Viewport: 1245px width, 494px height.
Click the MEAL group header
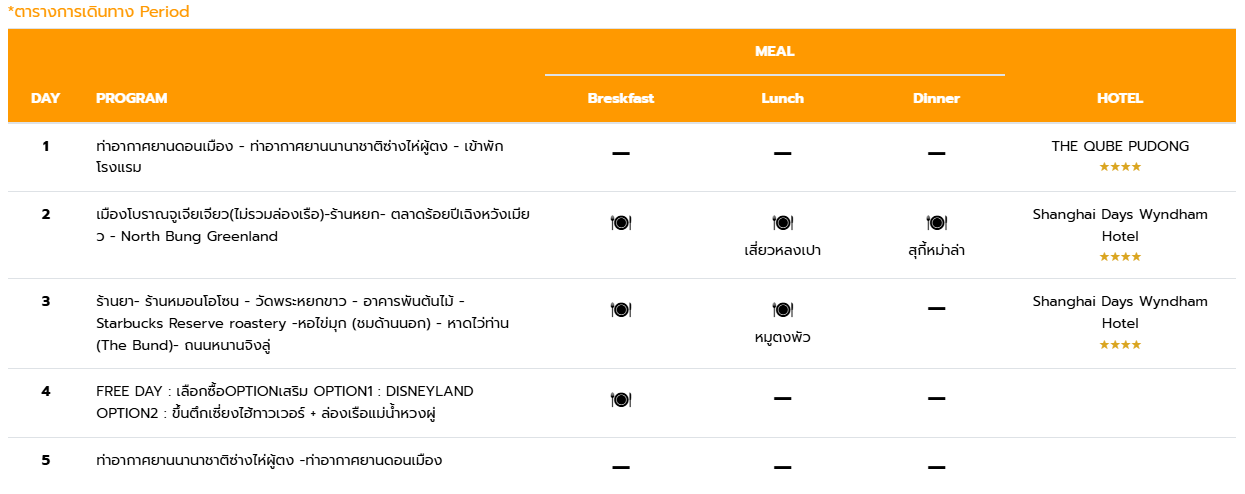click(x=775, y=51)
